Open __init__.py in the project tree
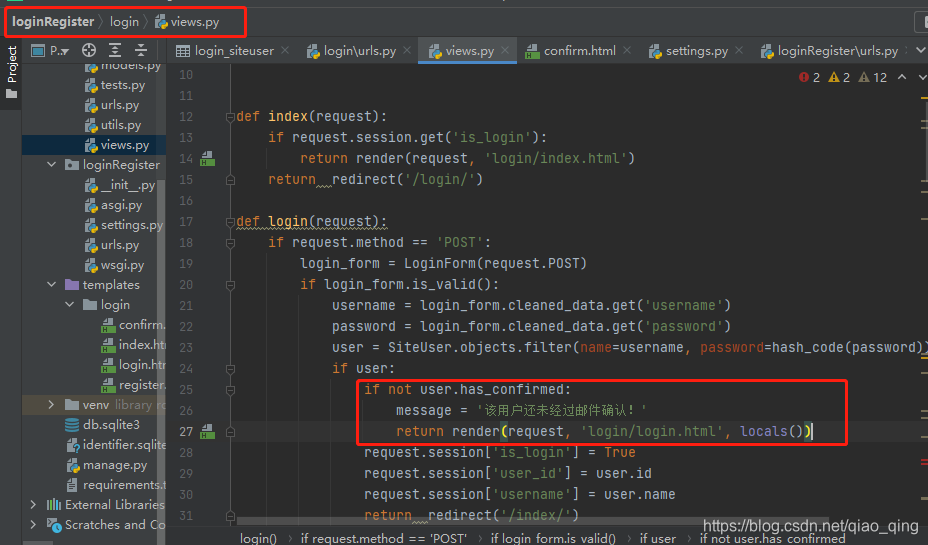 [120, 185]
